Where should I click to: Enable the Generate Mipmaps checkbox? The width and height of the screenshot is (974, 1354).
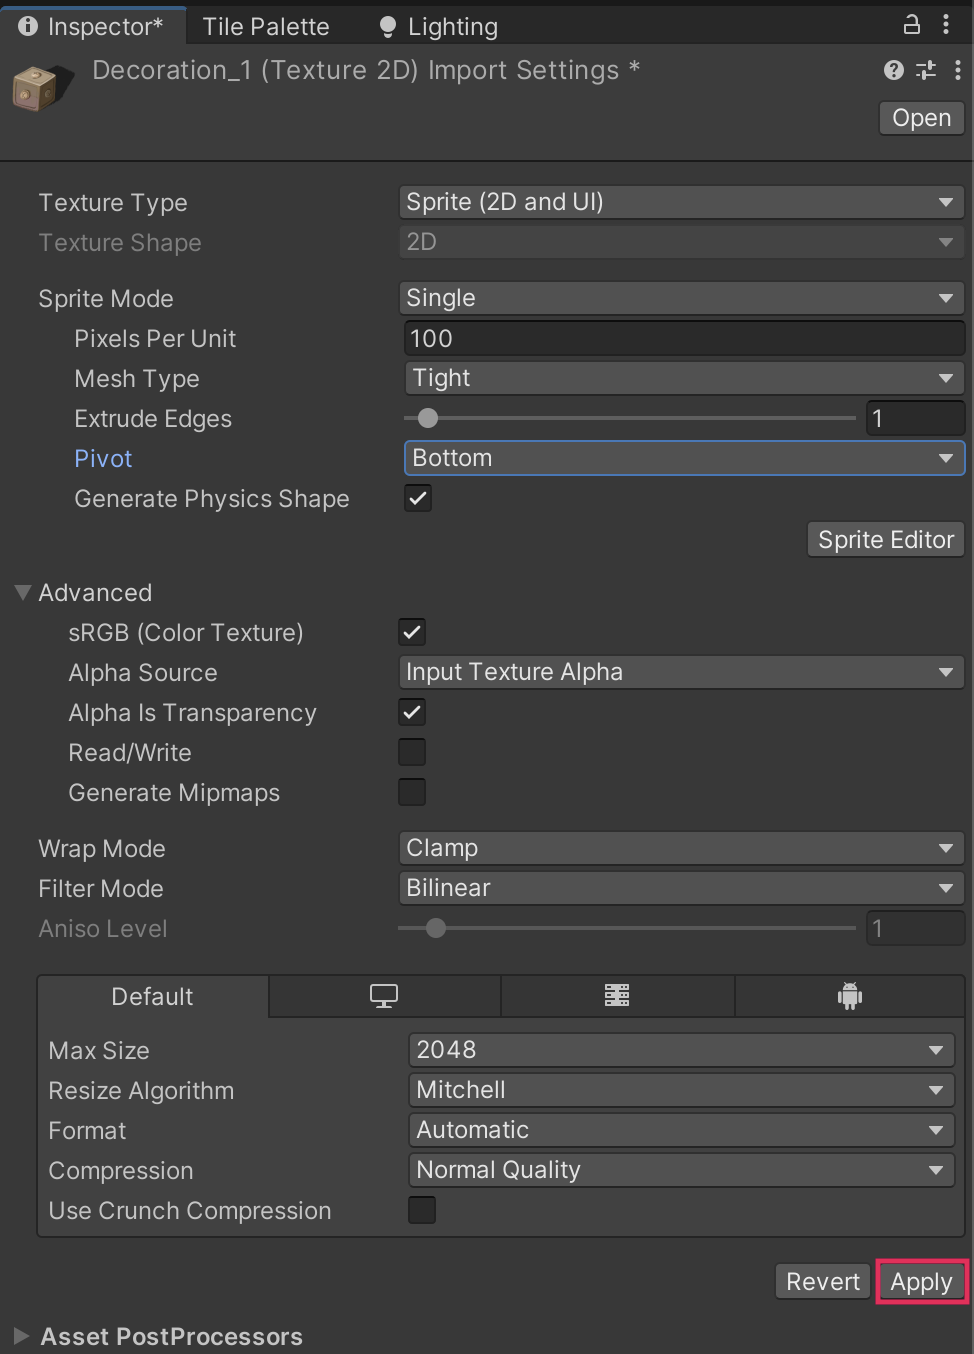pyautogui.click(x=412, y=792)
